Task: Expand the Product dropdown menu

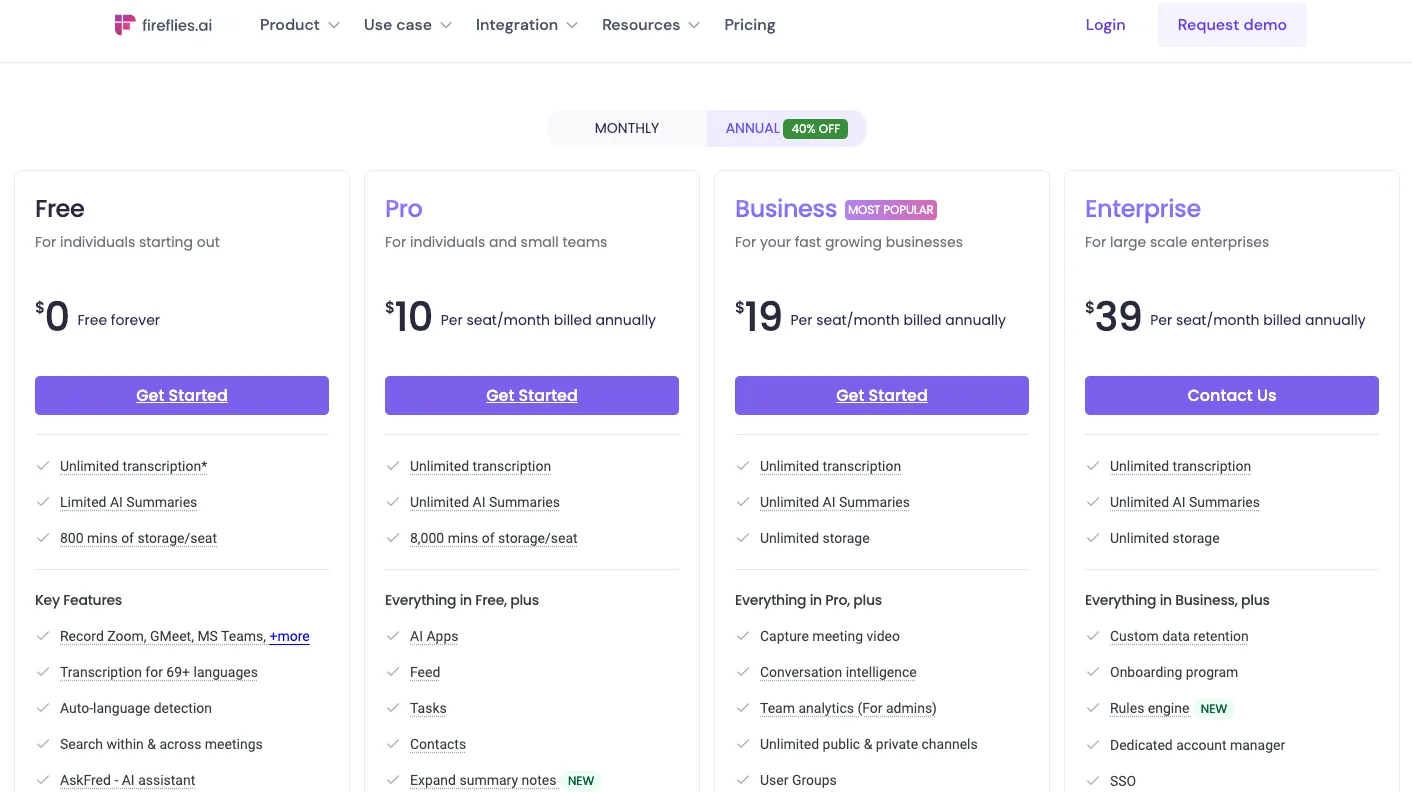Action: 299,25
